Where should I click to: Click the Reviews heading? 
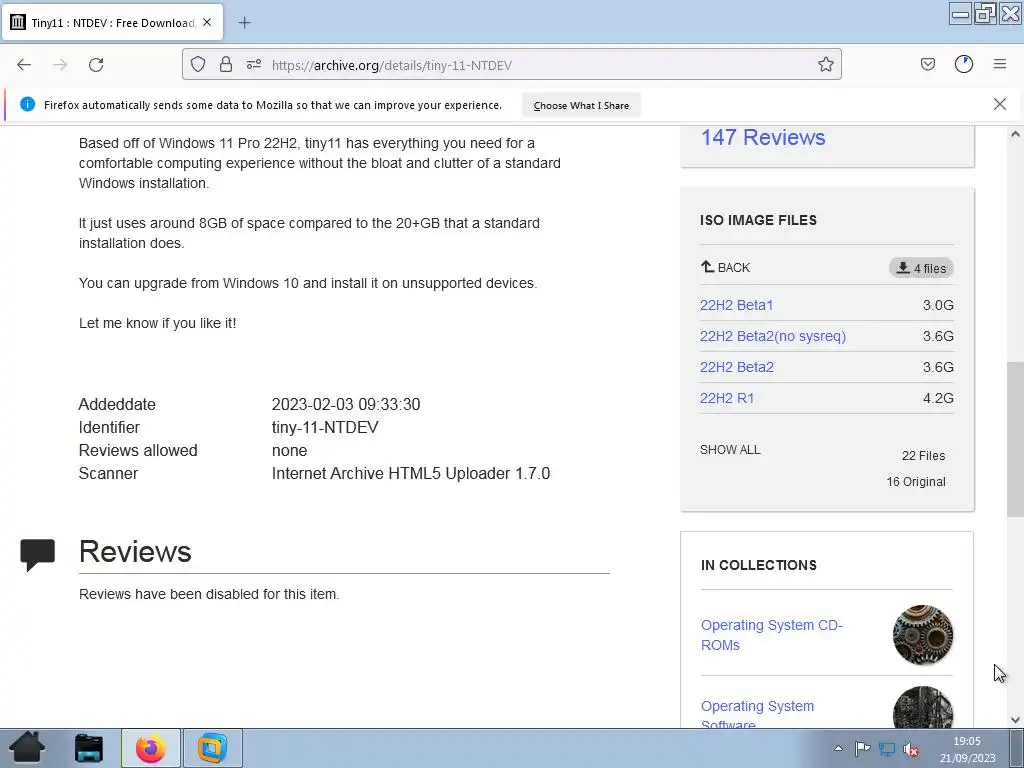pos(135,552)
